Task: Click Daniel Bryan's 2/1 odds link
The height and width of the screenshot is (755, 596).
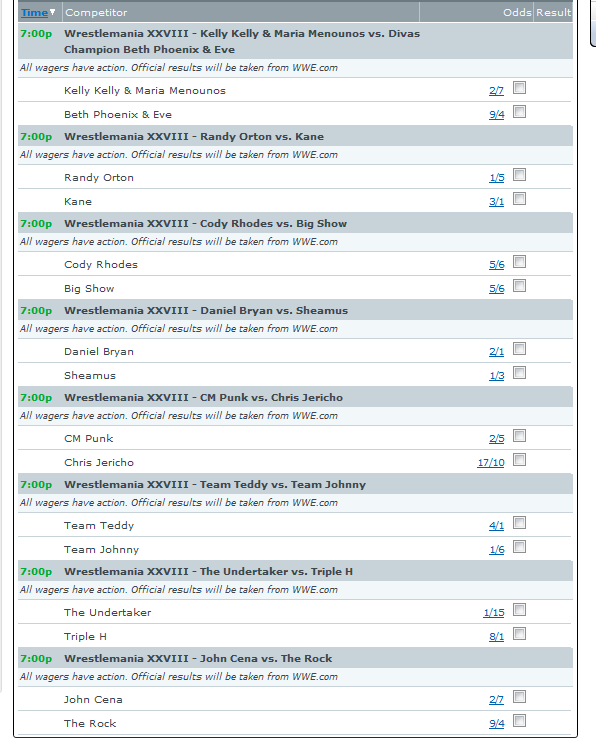Action: [496, 352]
